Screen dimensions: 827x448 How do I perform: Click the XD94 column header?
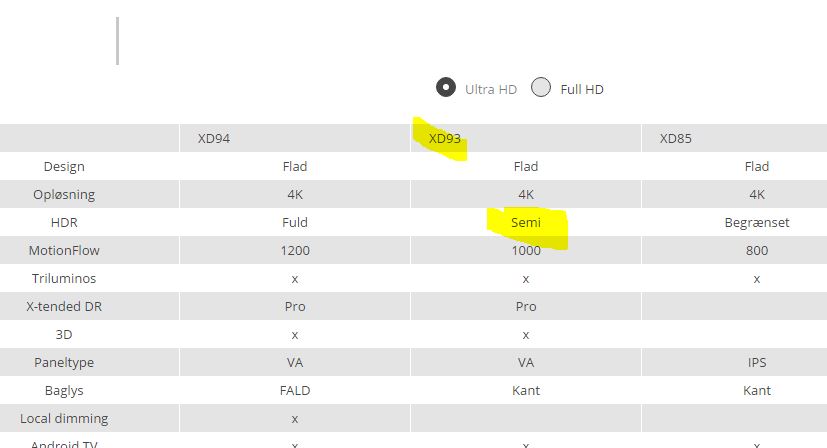(213, 139)
